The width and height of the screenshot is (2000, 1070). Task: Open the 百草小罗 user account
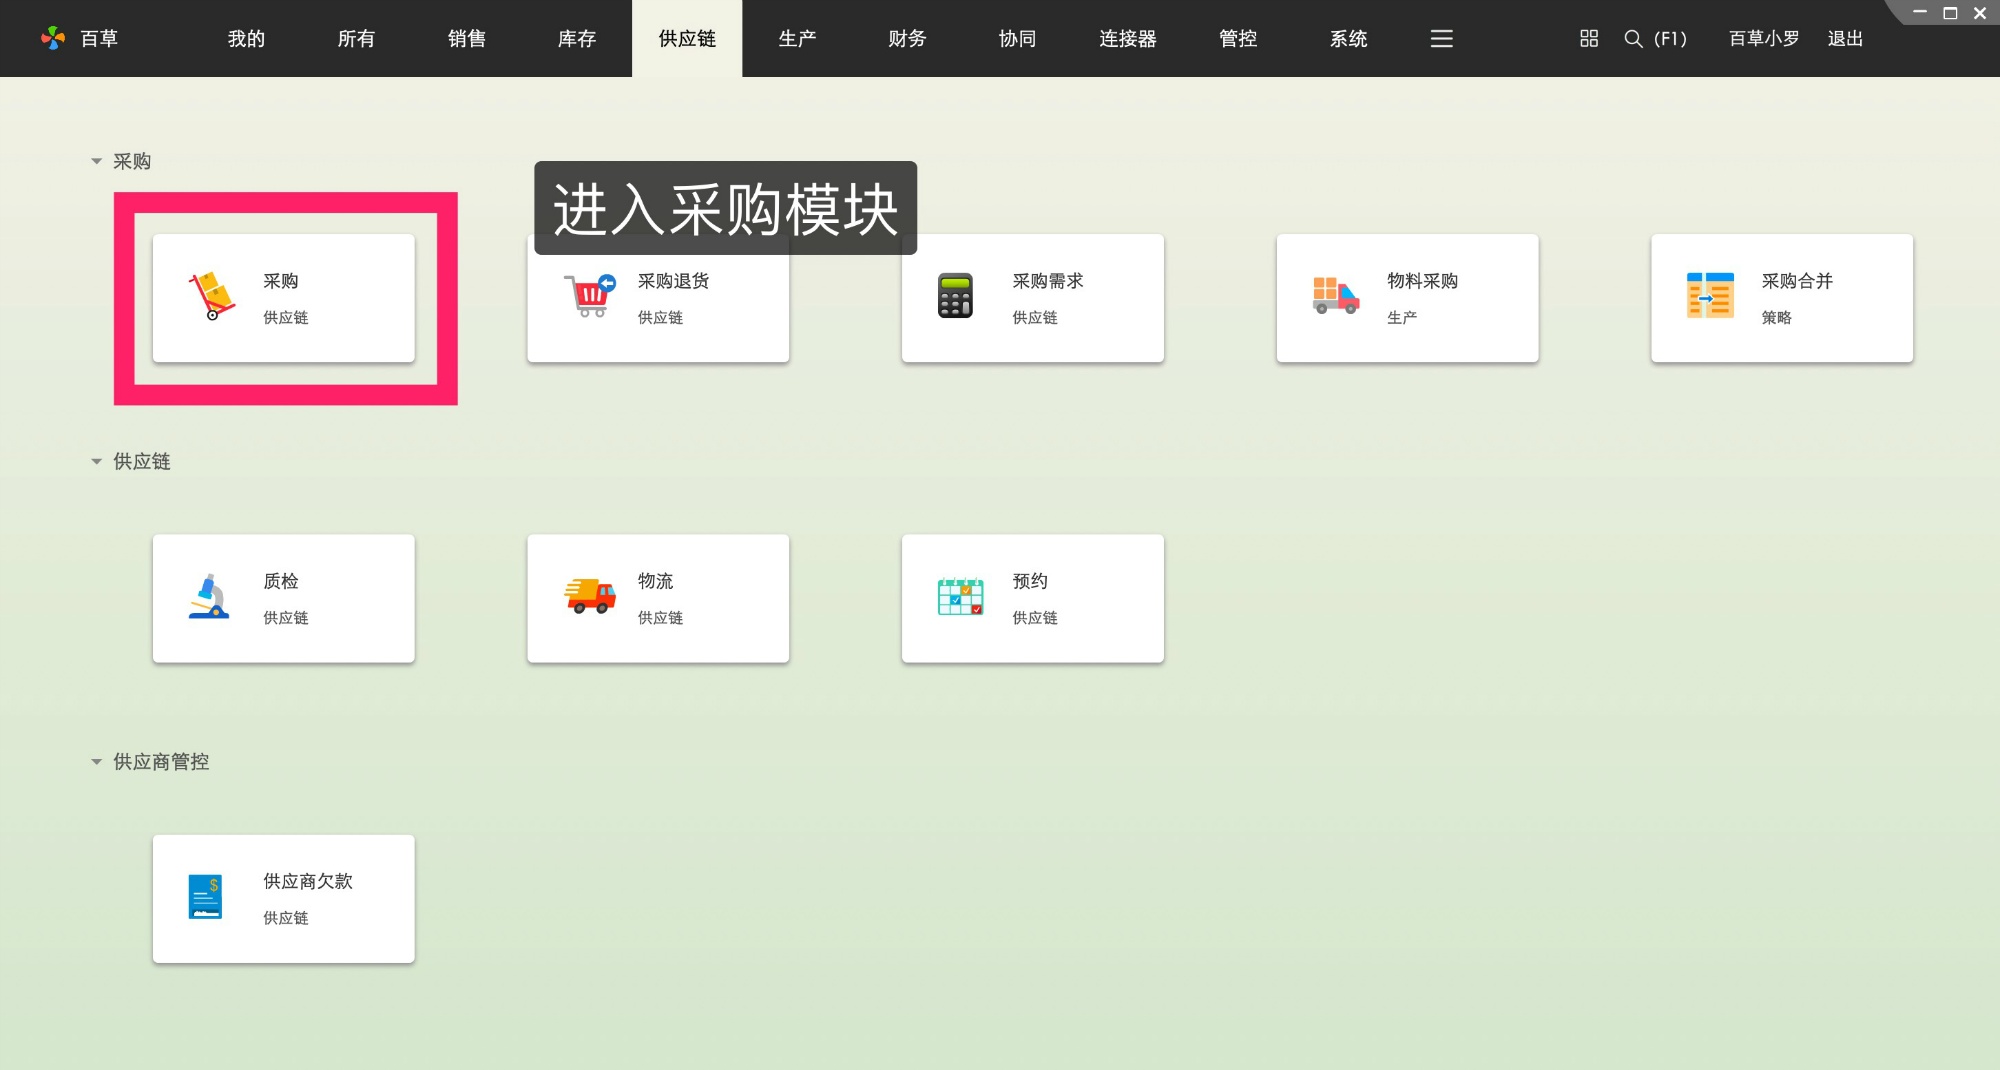[1761, 39]
